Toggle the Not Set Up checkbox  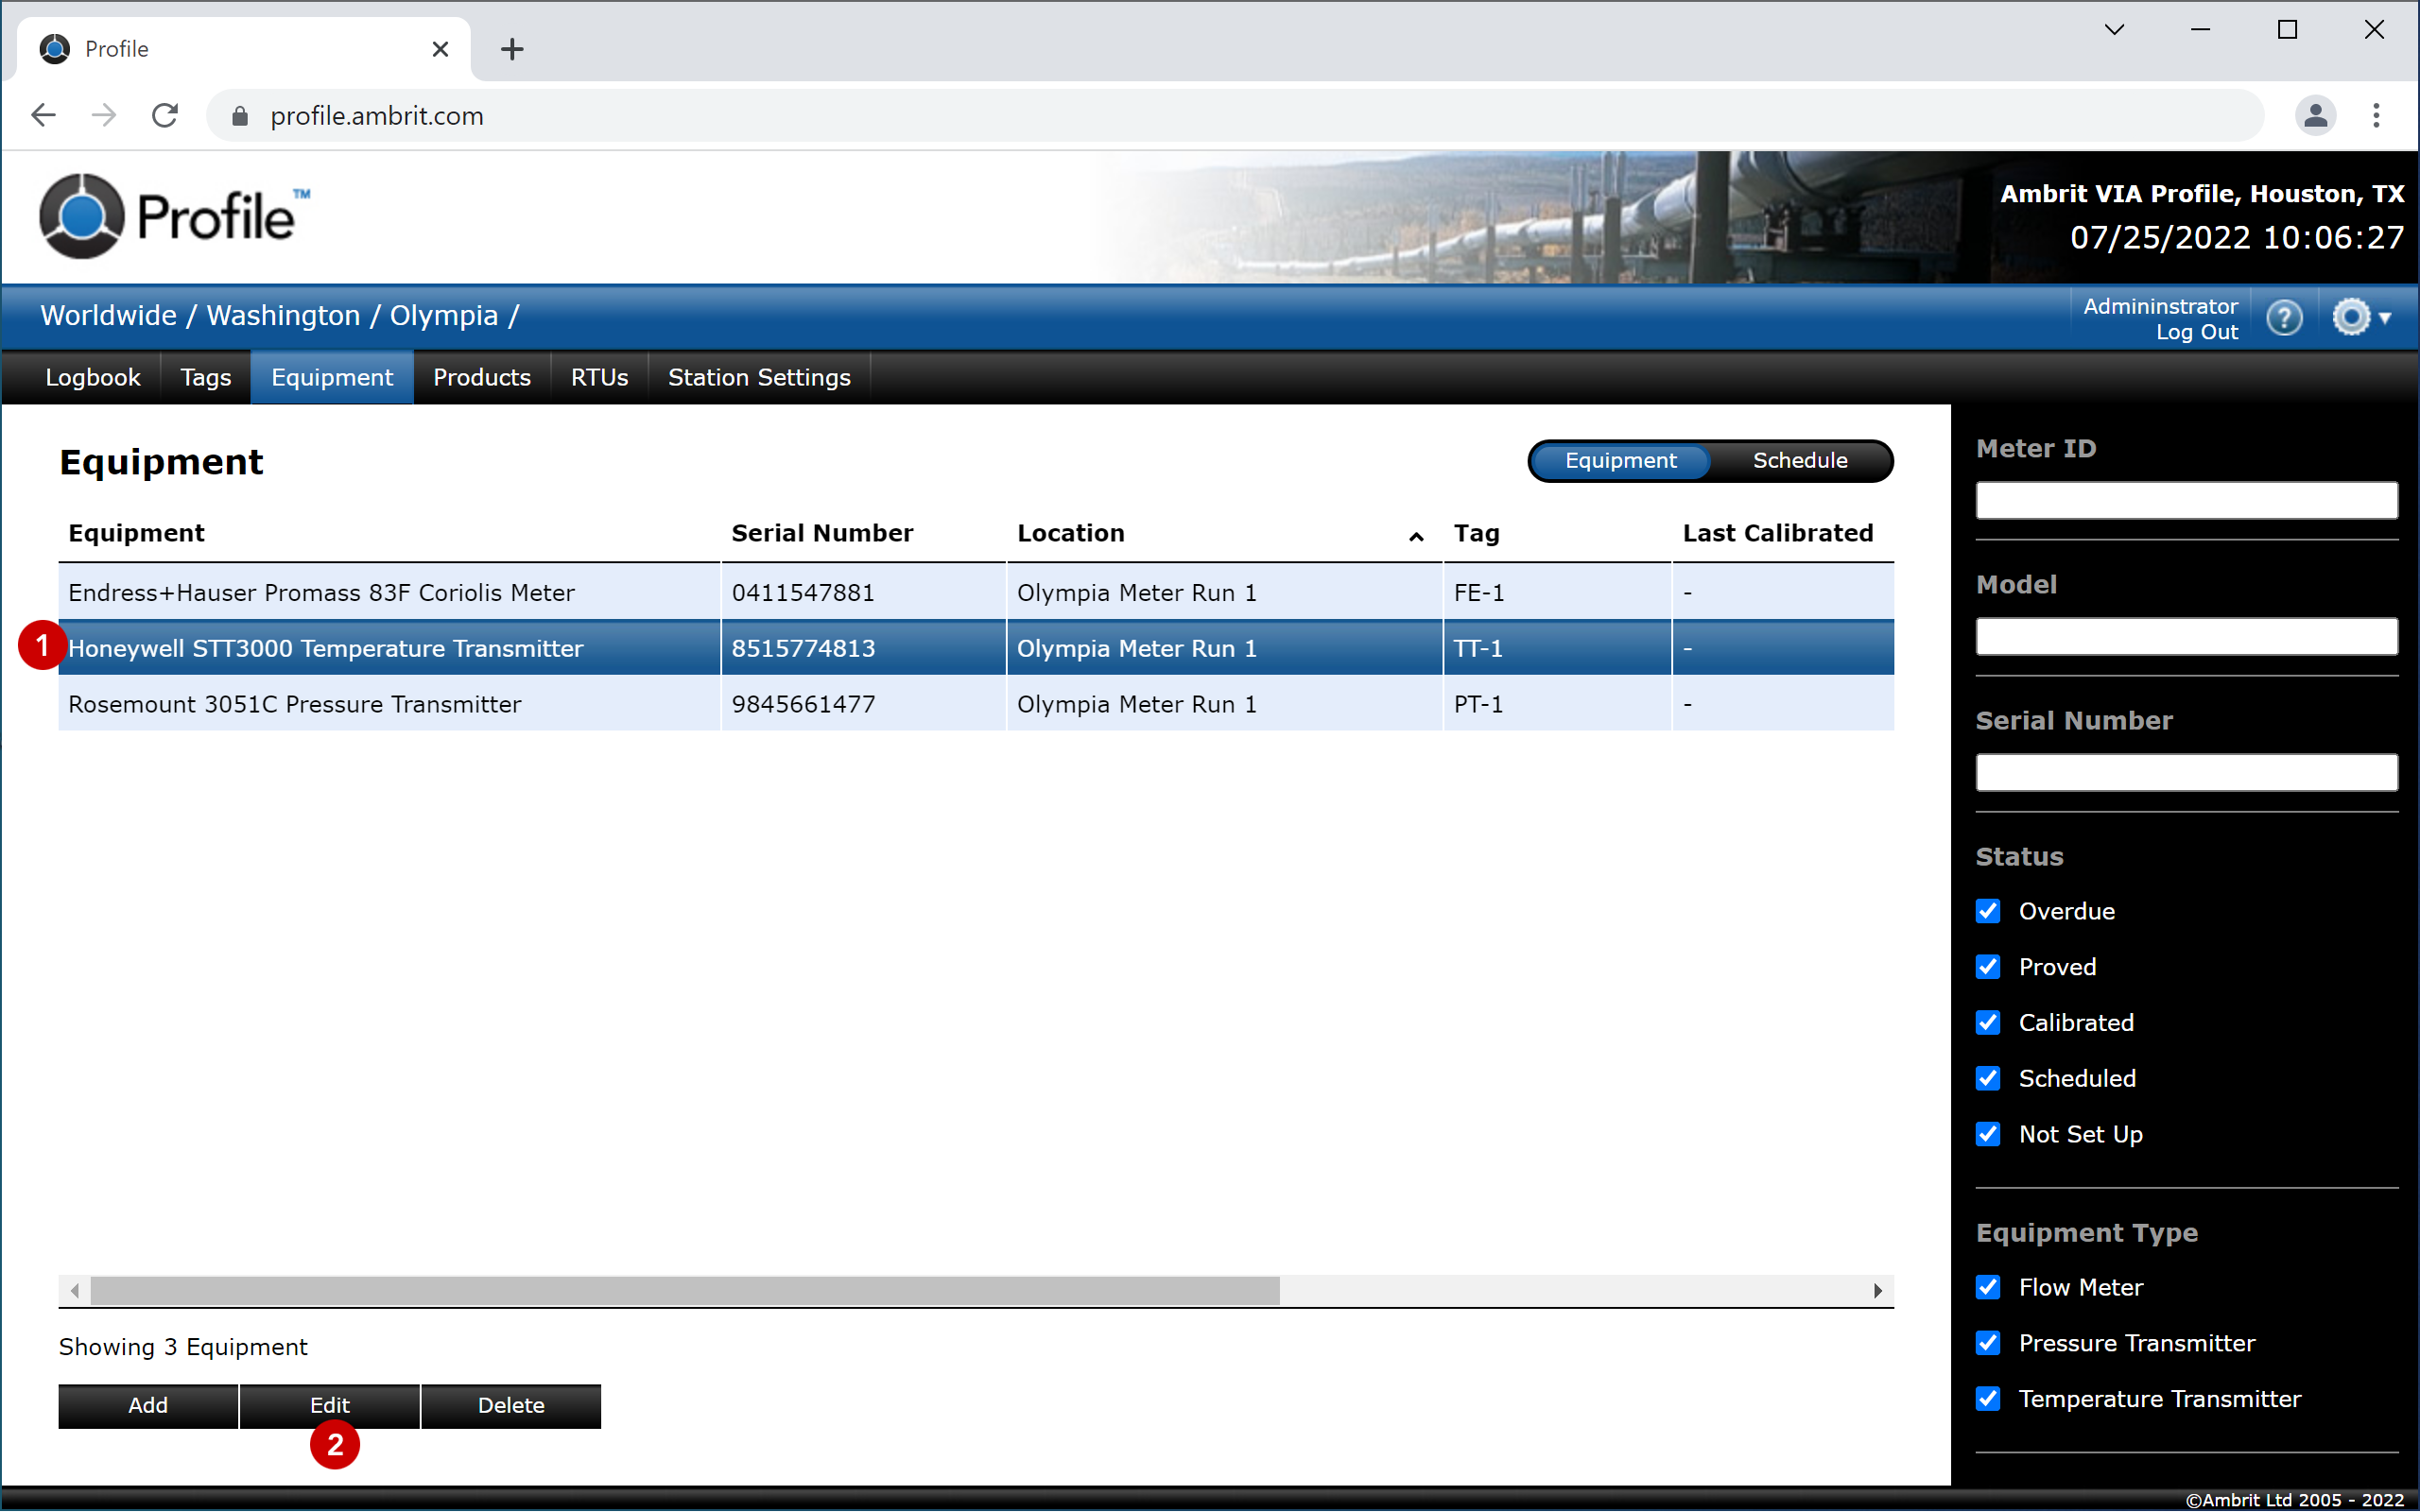point(1988,1135)
